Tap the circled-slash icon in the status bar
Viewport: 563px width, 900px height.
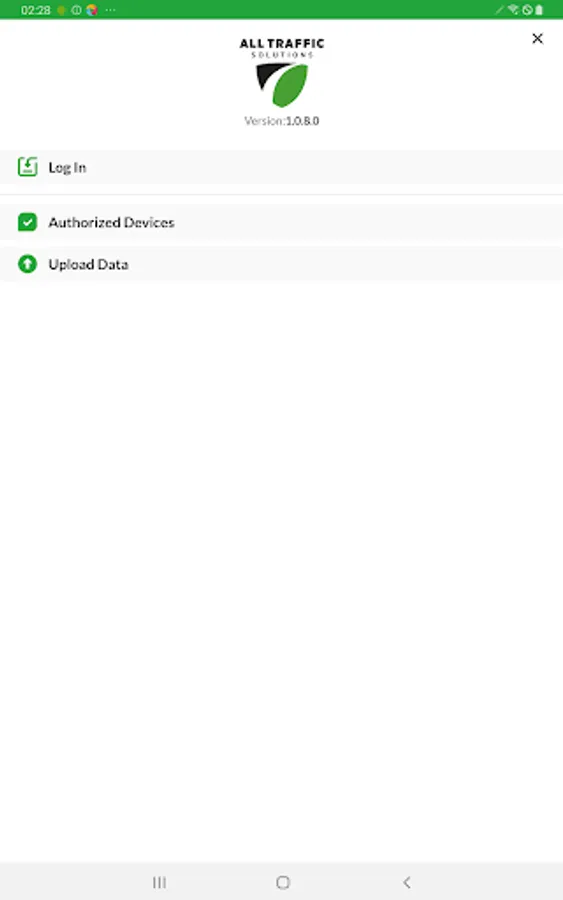pyautogui.click(x=527, y=10)
